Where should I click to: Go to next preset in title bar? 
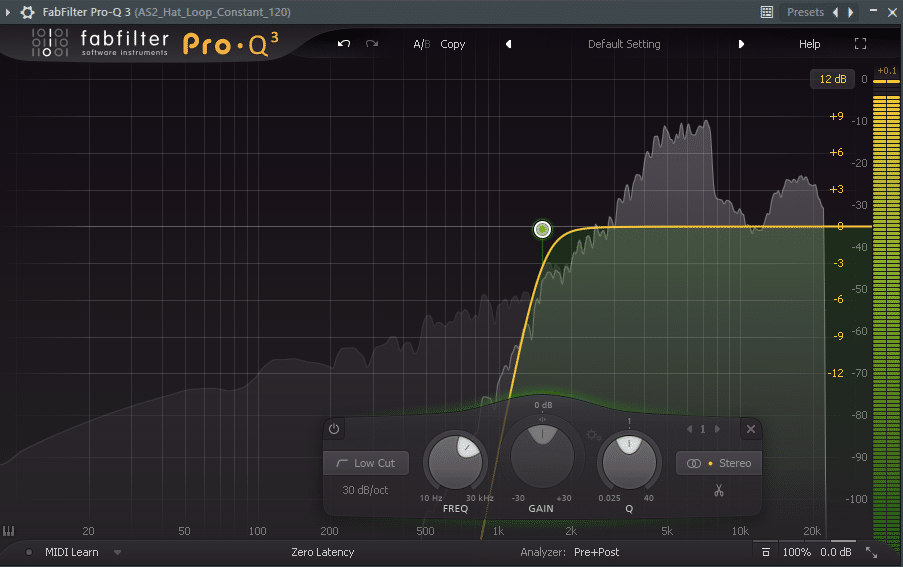(851, 12)
